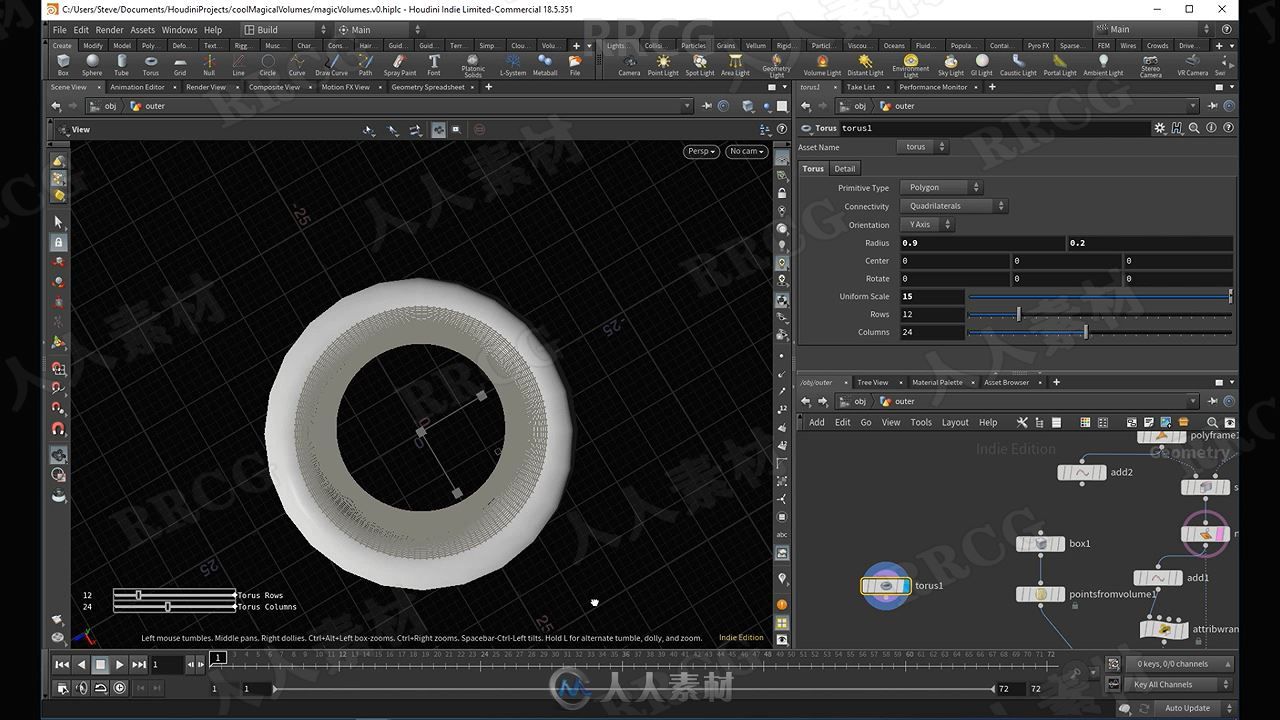Adjust the Uniform Scale slider
The image size is (1280, 720).
click(x=1100, y=296)
